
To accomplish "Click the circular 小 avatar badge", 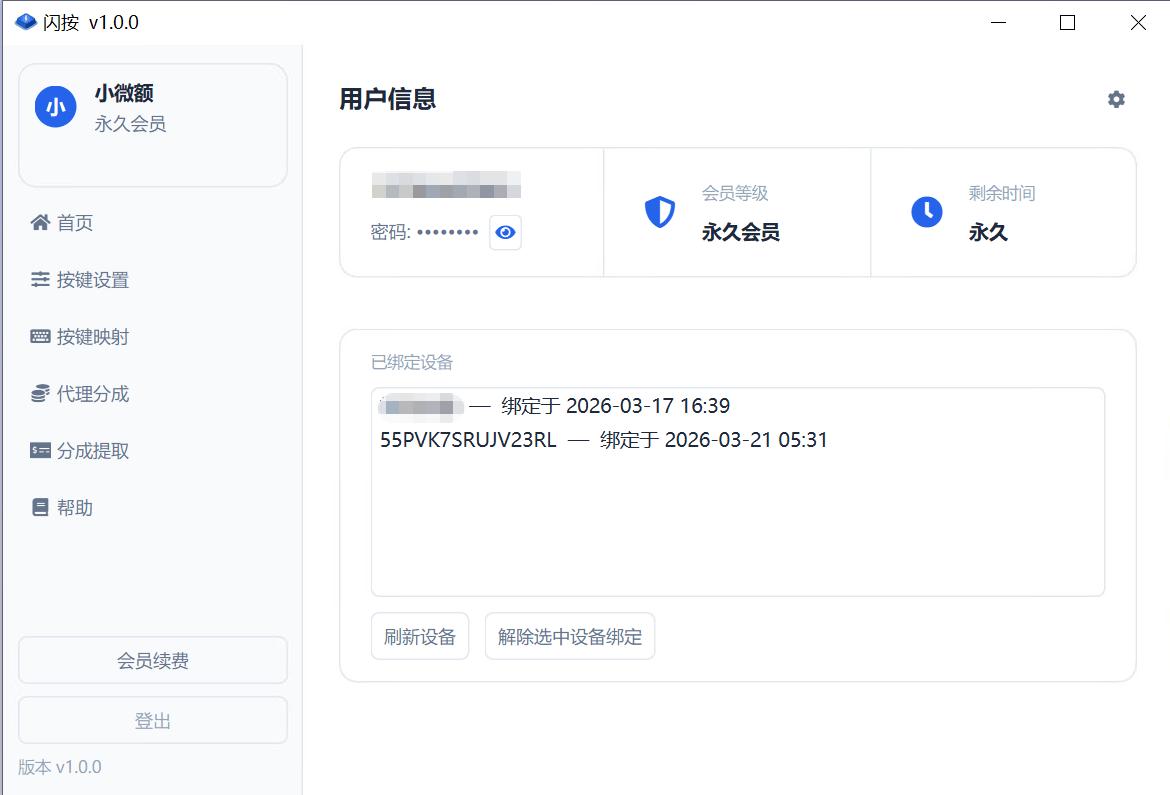I will (x=55, y=106).
